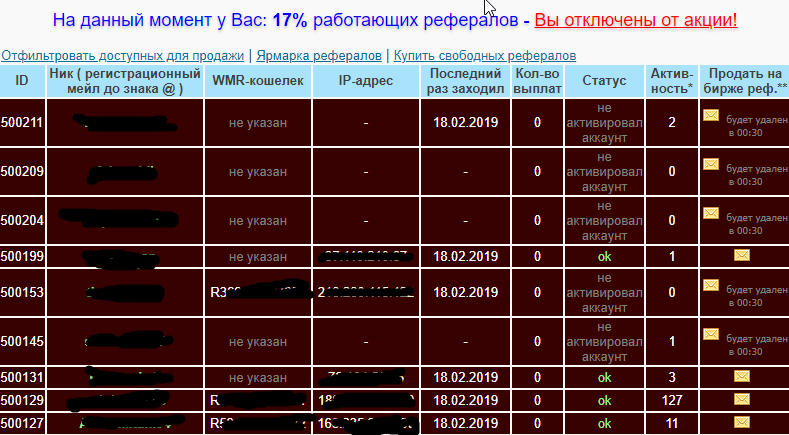Click activity value 127 cell
The width and height of the screenshot is (789, 435).
[x=671, y=400]
